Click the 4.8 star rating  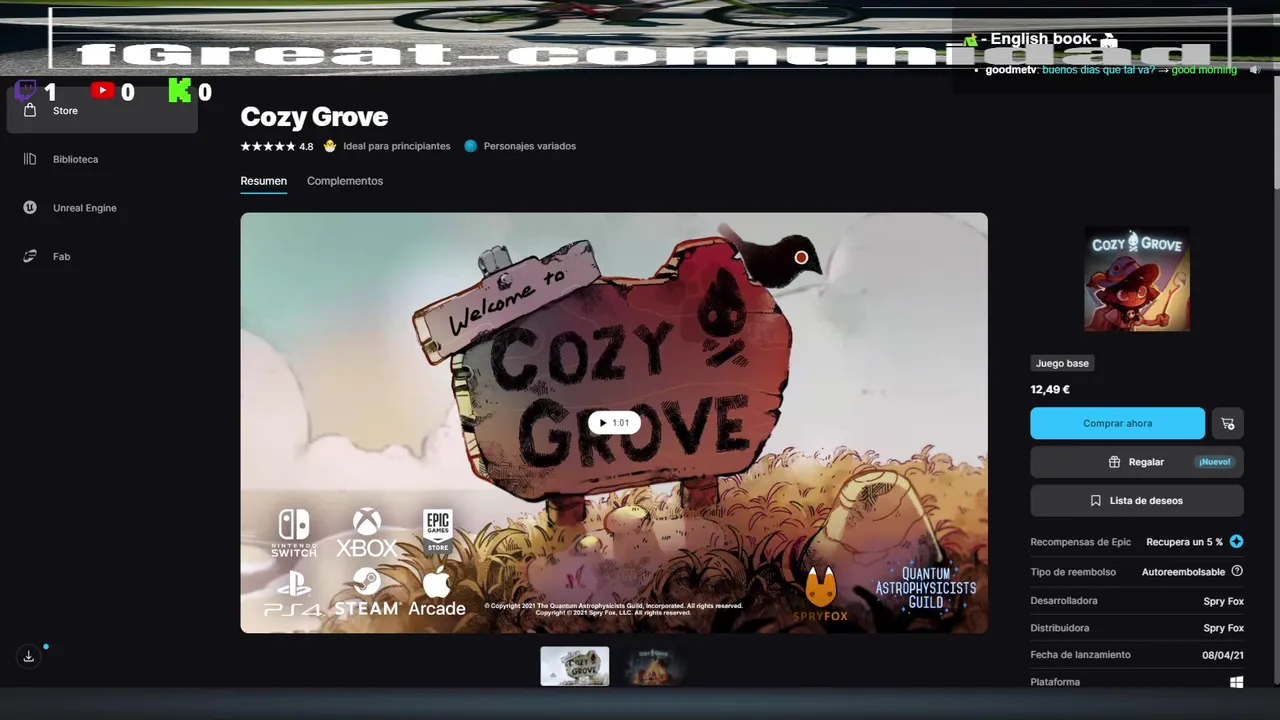point(277,146)
